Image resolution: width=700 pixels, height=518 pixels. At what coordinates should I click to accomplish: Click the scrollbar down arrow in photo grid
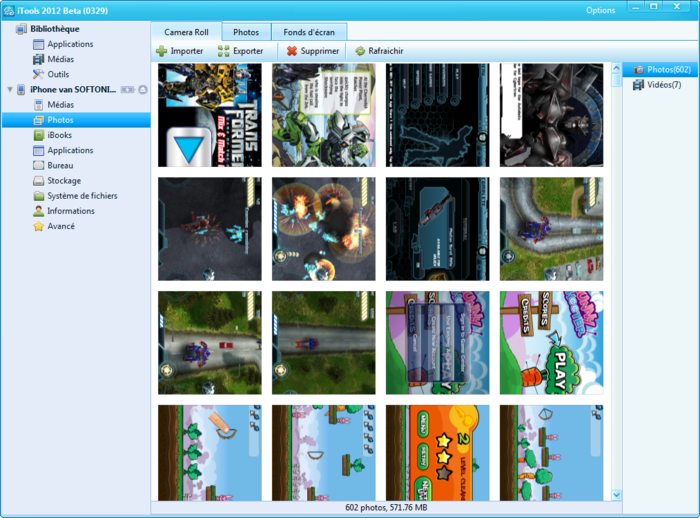point(615,494)
